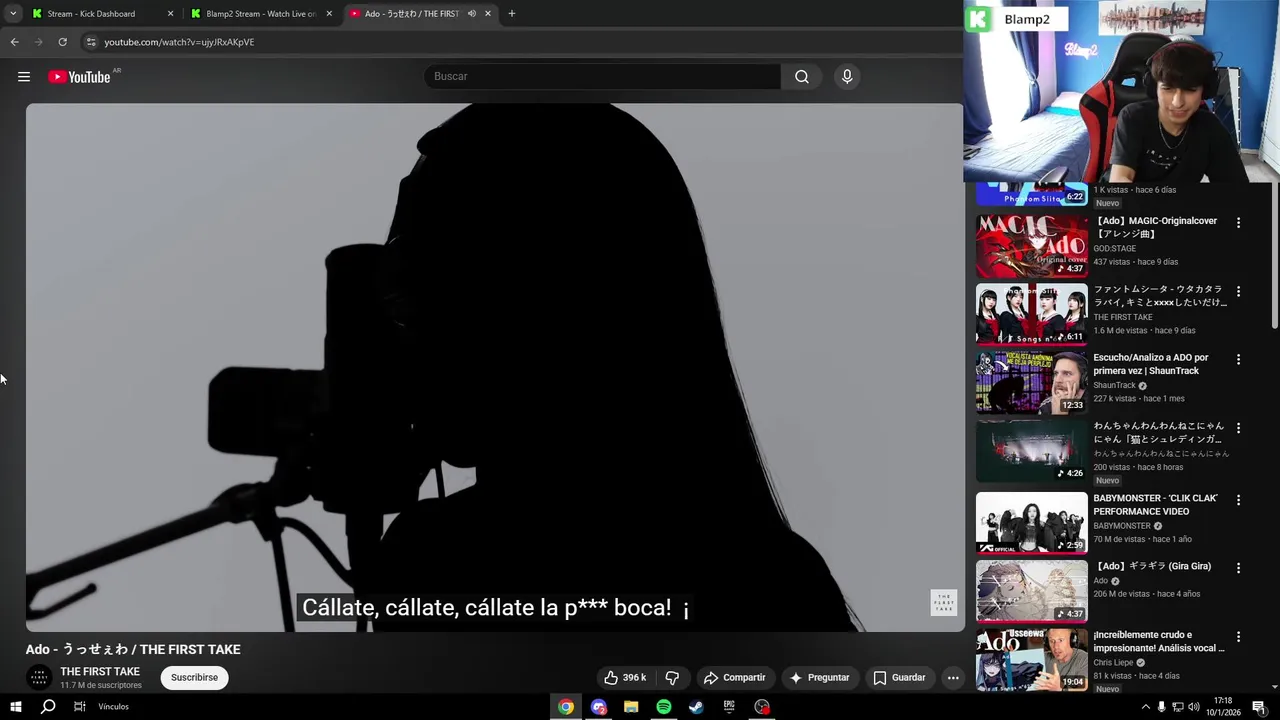Open the ShaunTrack reaction thumbnail

pos(1031,382)
